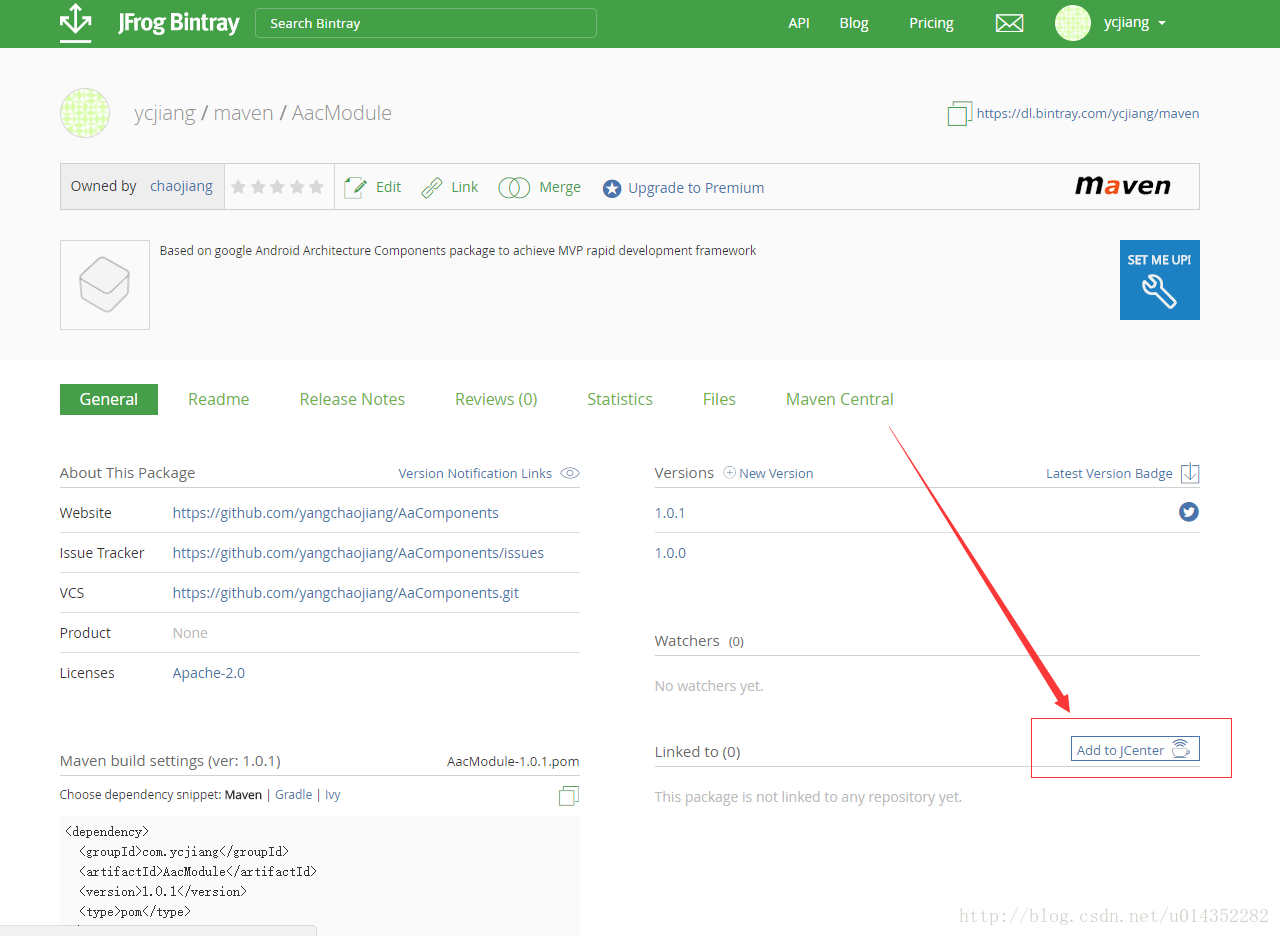Click the package box placeholder image
The width and height of the screenshot is (1280, 936).
pyautogui.click(x=105, y=285)
